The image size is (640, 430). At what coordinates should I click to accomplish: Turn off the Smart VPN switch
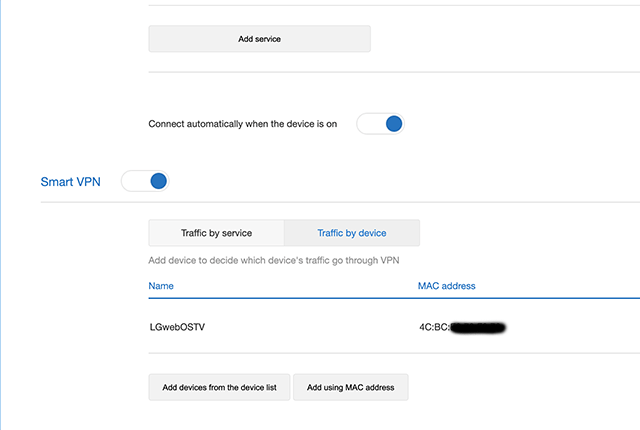click(145, 182)
